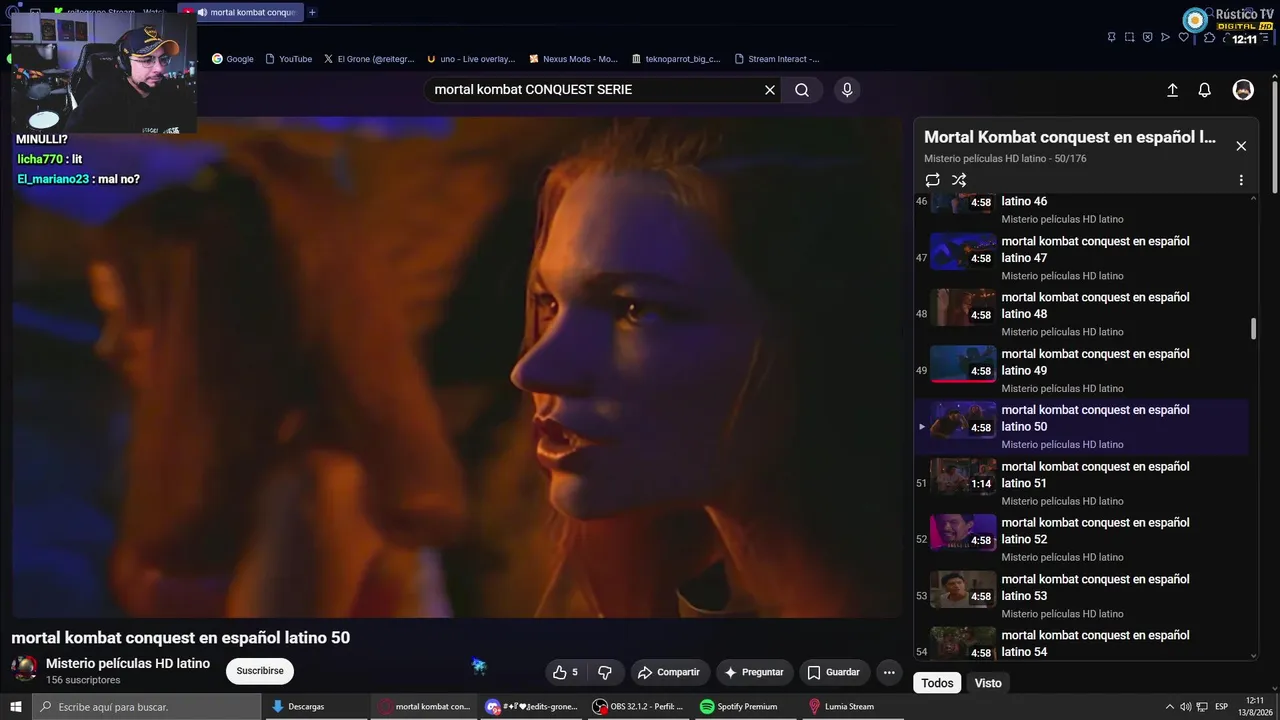This screenshot has width=1280, height=720.
Task: Click the search input field
Action: click(594, 90)
